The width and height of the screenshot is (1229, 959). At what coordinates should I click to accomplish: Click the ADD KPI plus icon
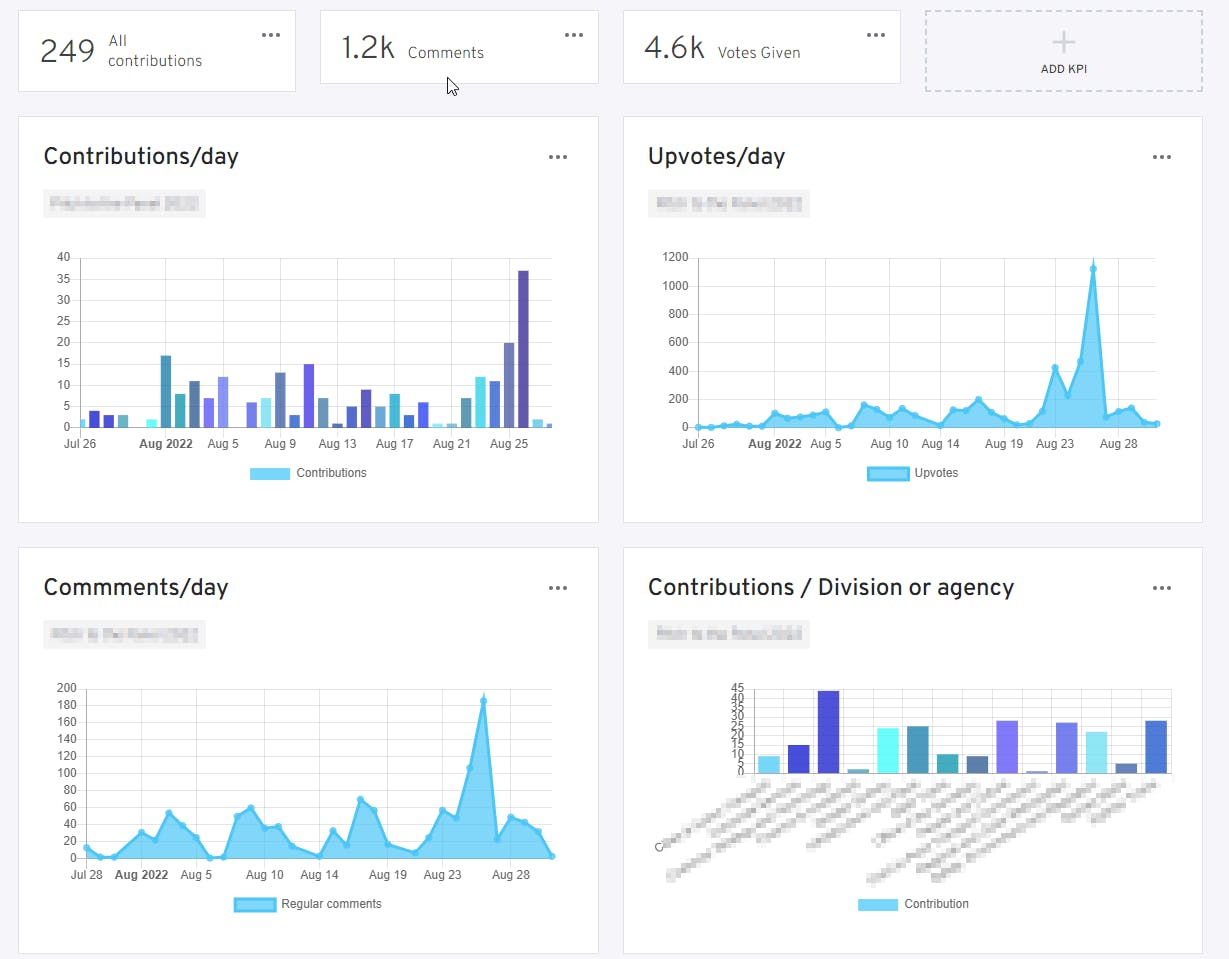[1064, 42]
